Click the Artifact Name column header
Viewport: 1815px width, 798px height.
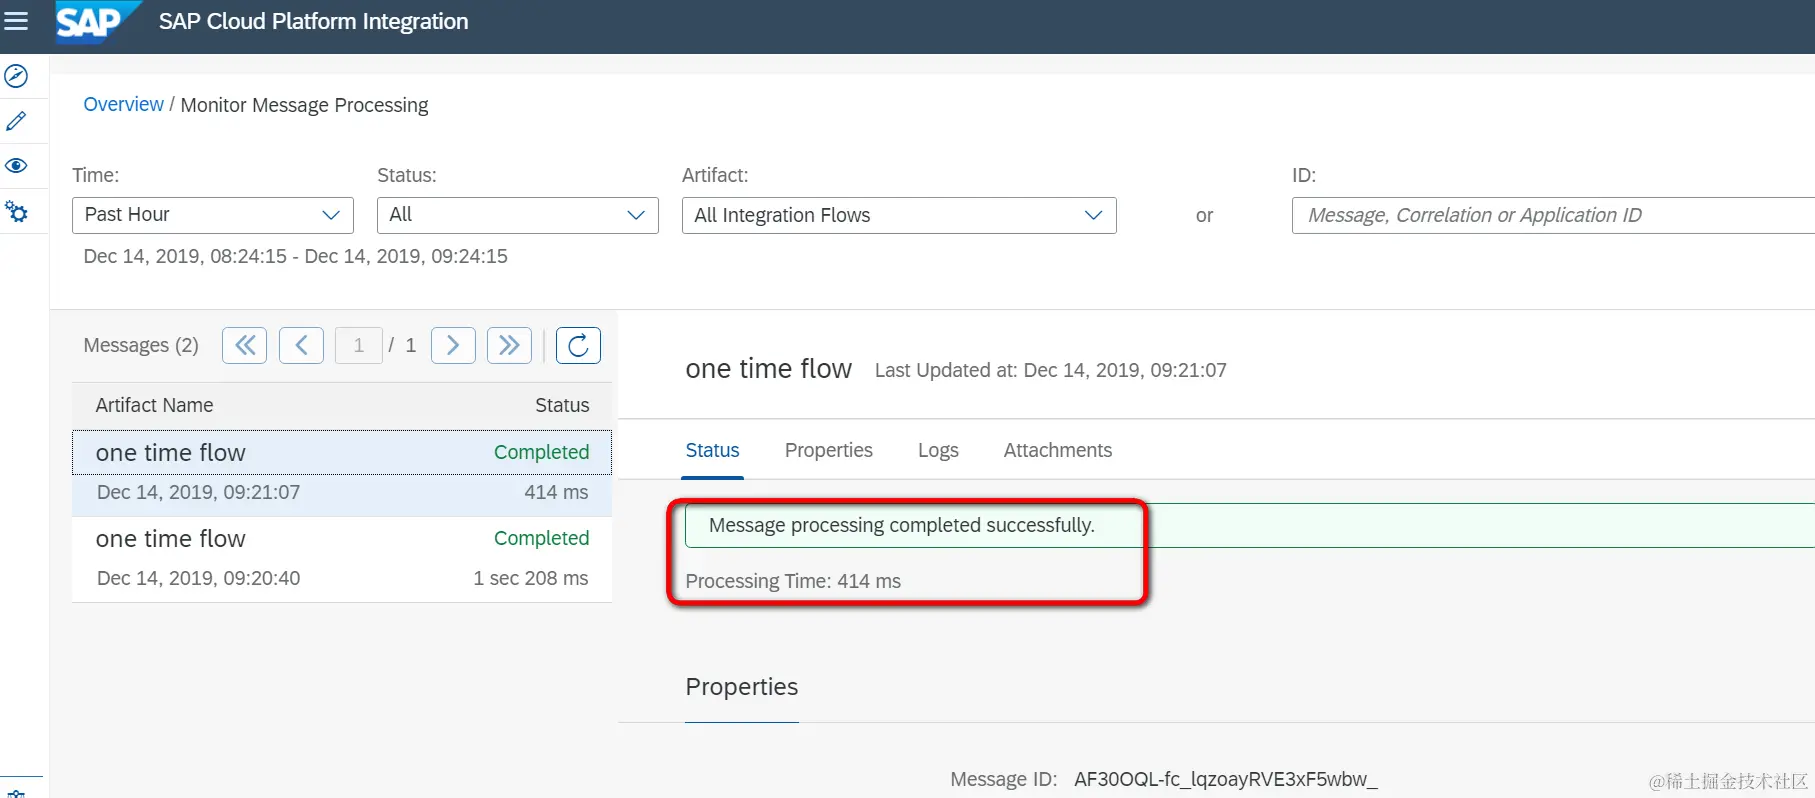(154, 405)
